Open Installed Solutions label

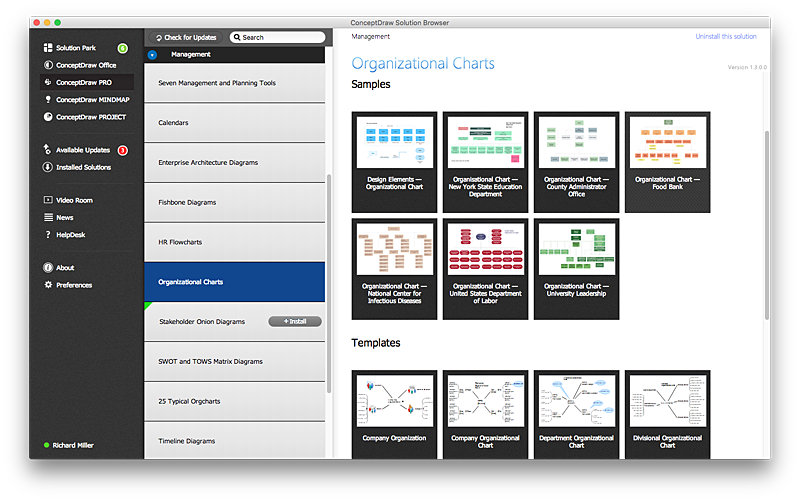(x=83, y=167)
